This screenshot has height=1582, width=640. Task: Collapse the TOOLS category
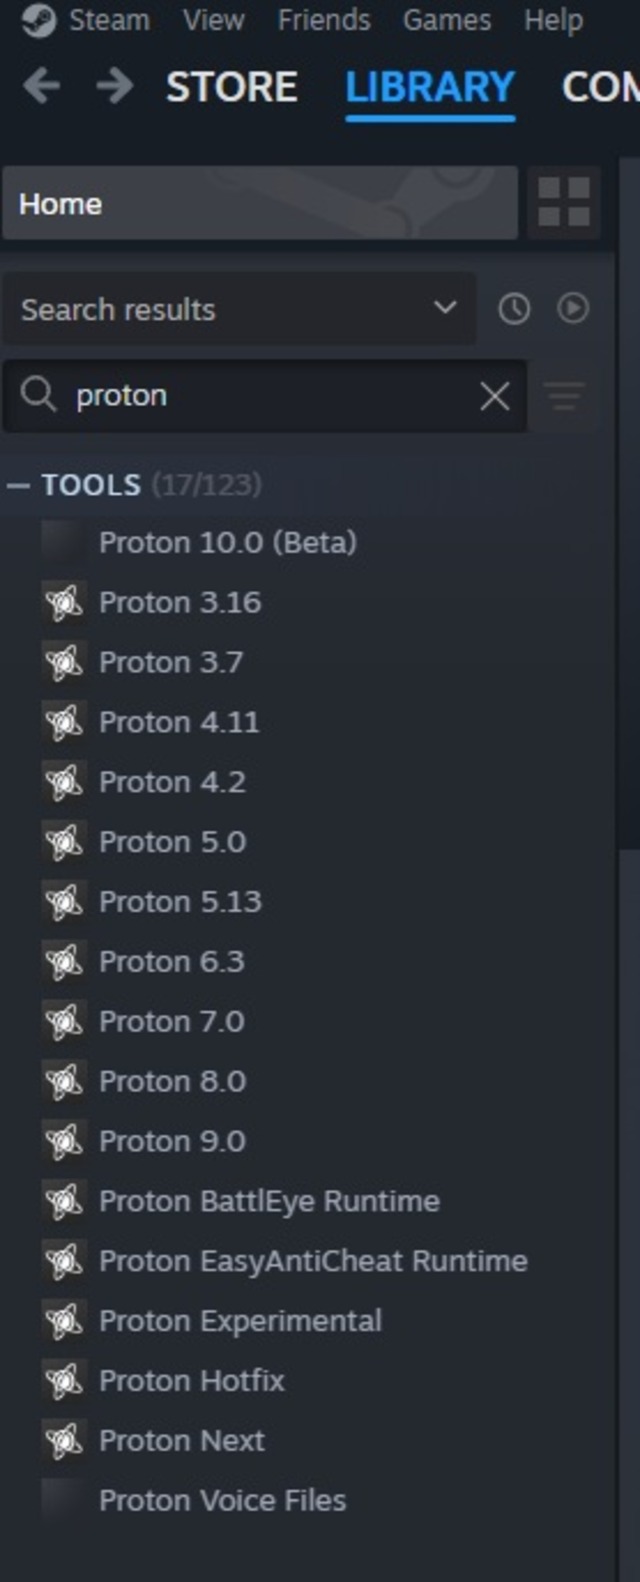tap(18, 486)
